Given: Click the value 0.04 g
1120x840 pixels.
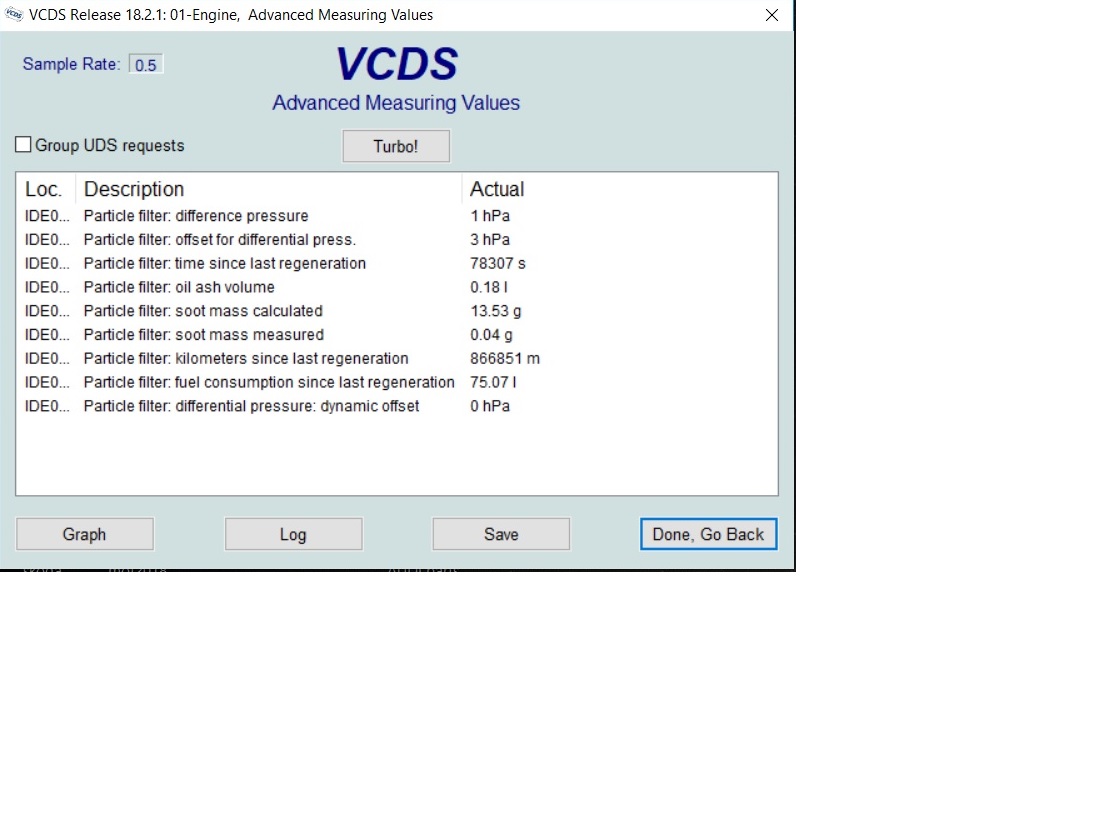Looking at the screenshot, I should click(491, 334).
